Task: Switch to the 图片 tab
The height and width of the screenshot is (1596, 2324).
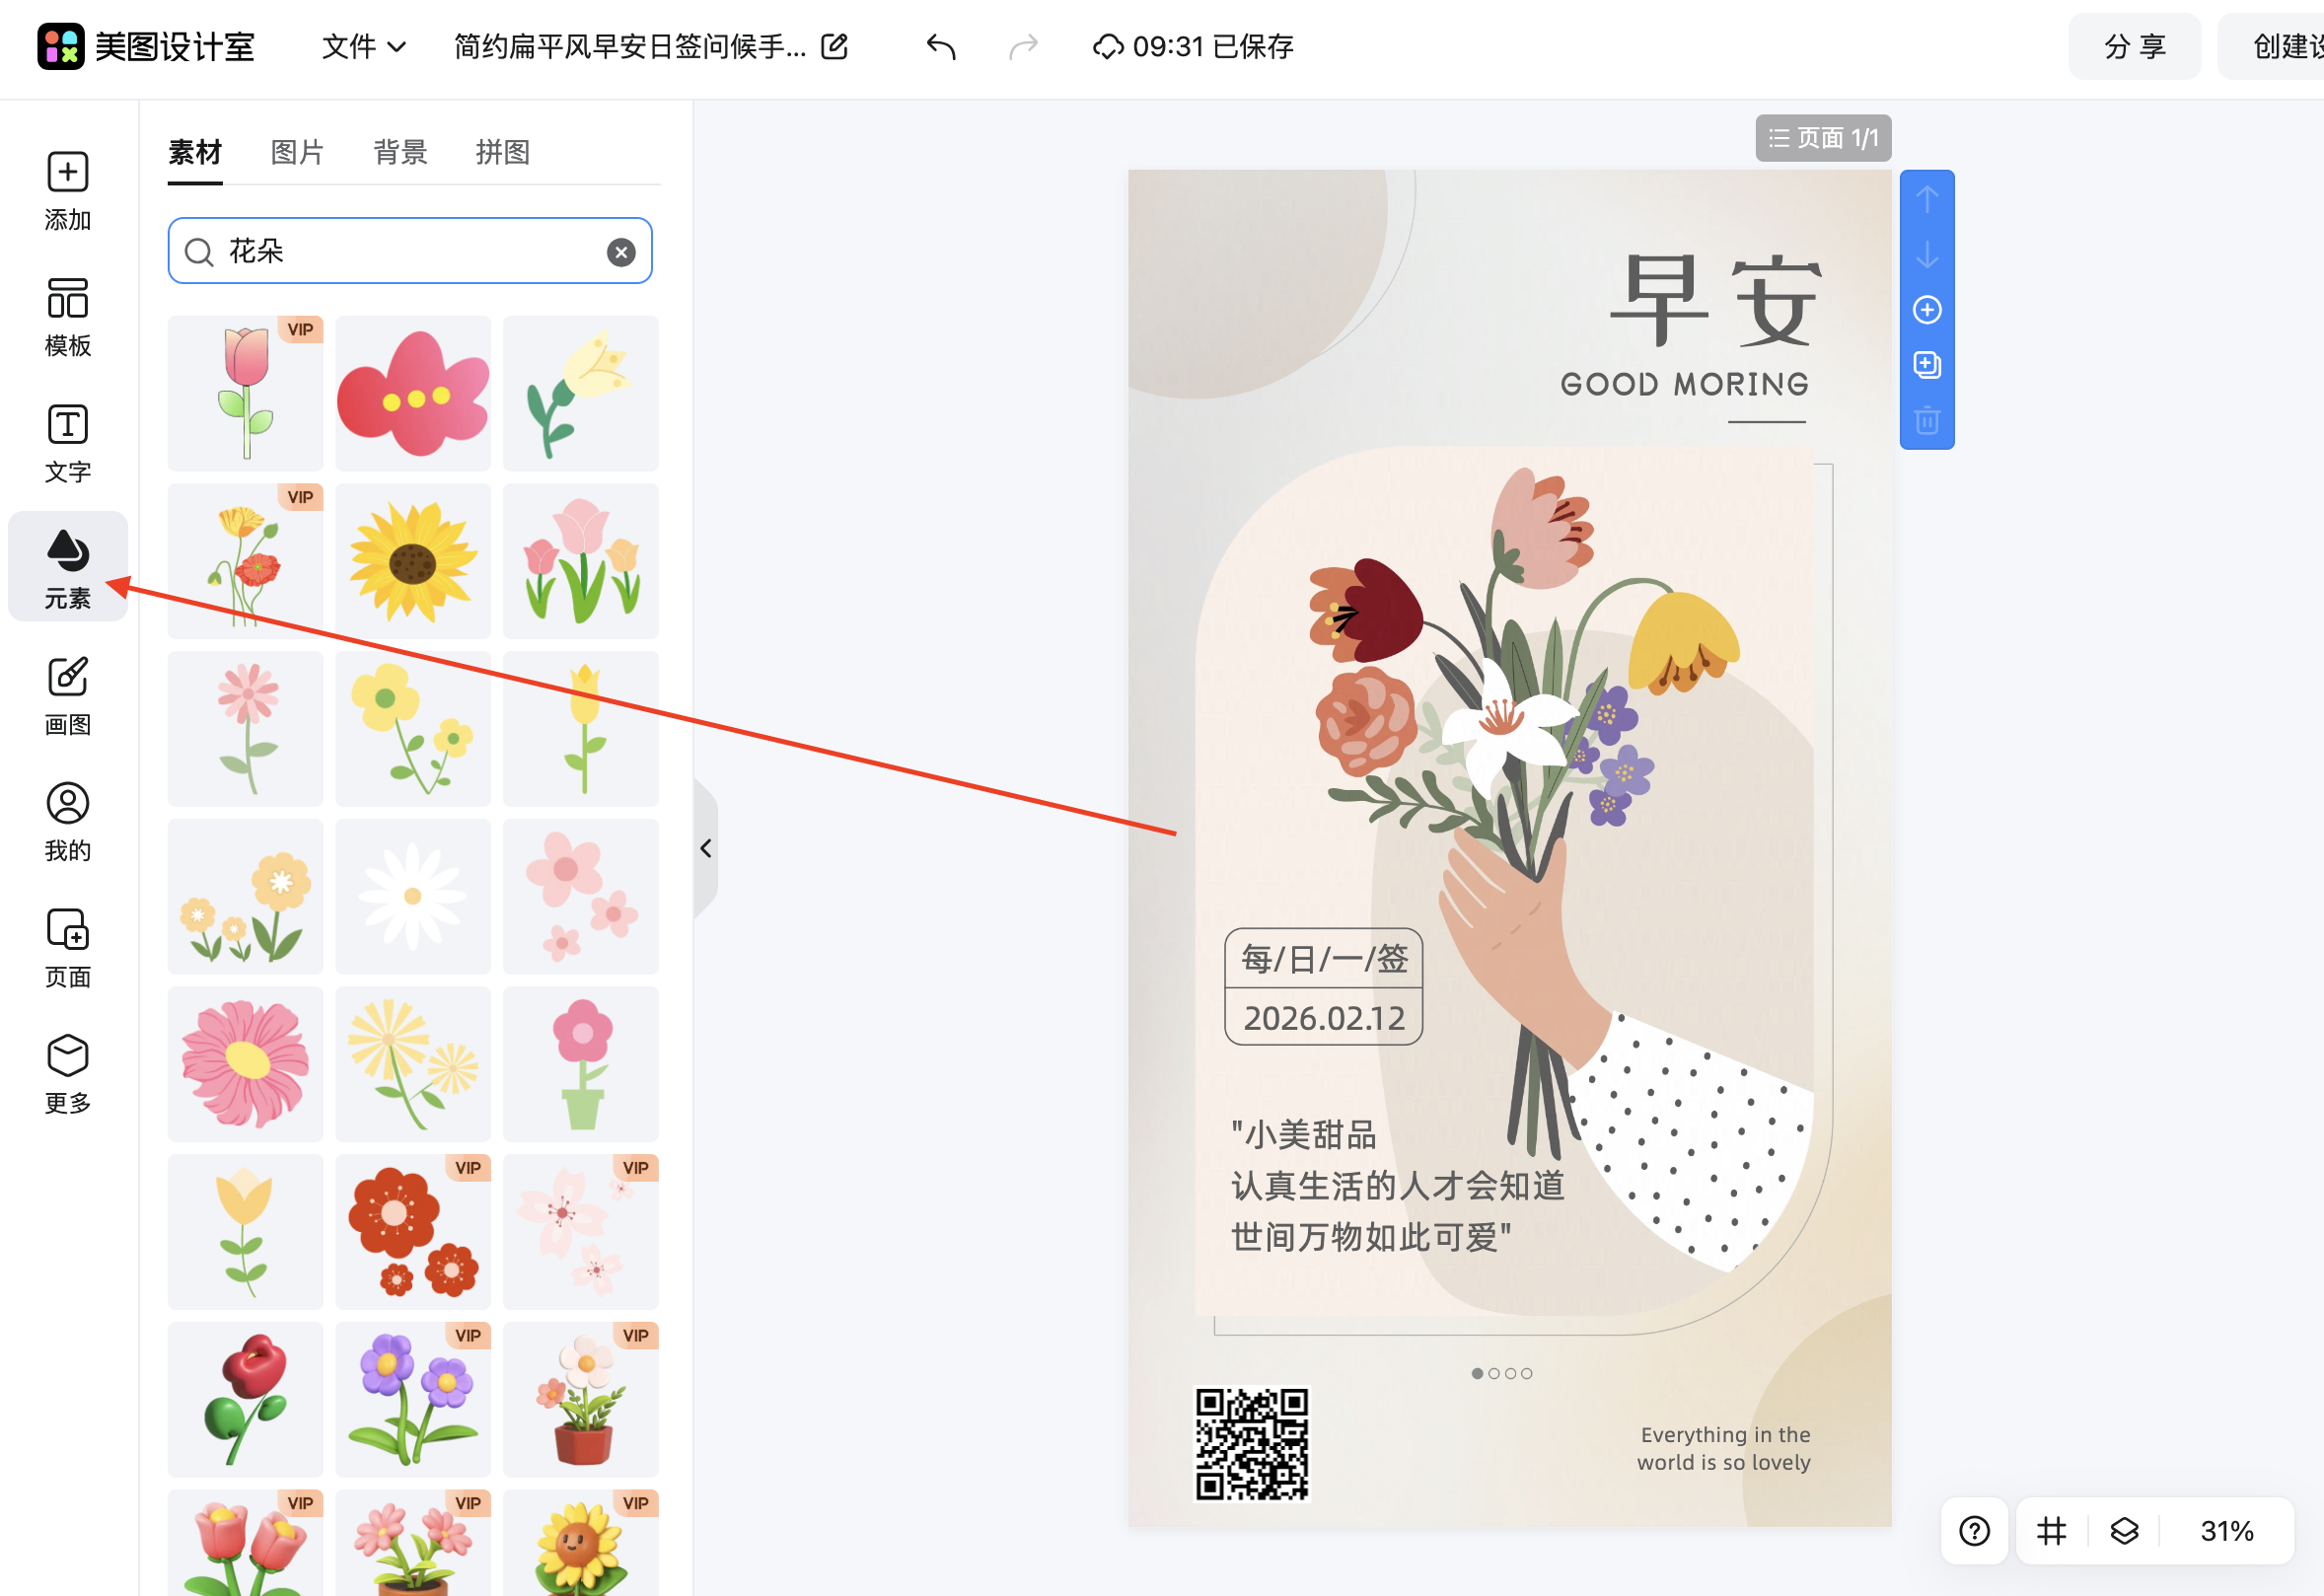Action: [296, 151]
